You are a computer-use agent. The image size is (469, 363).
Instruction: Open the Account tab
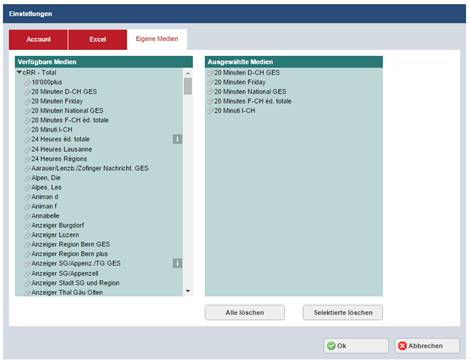tap(38, 39)
